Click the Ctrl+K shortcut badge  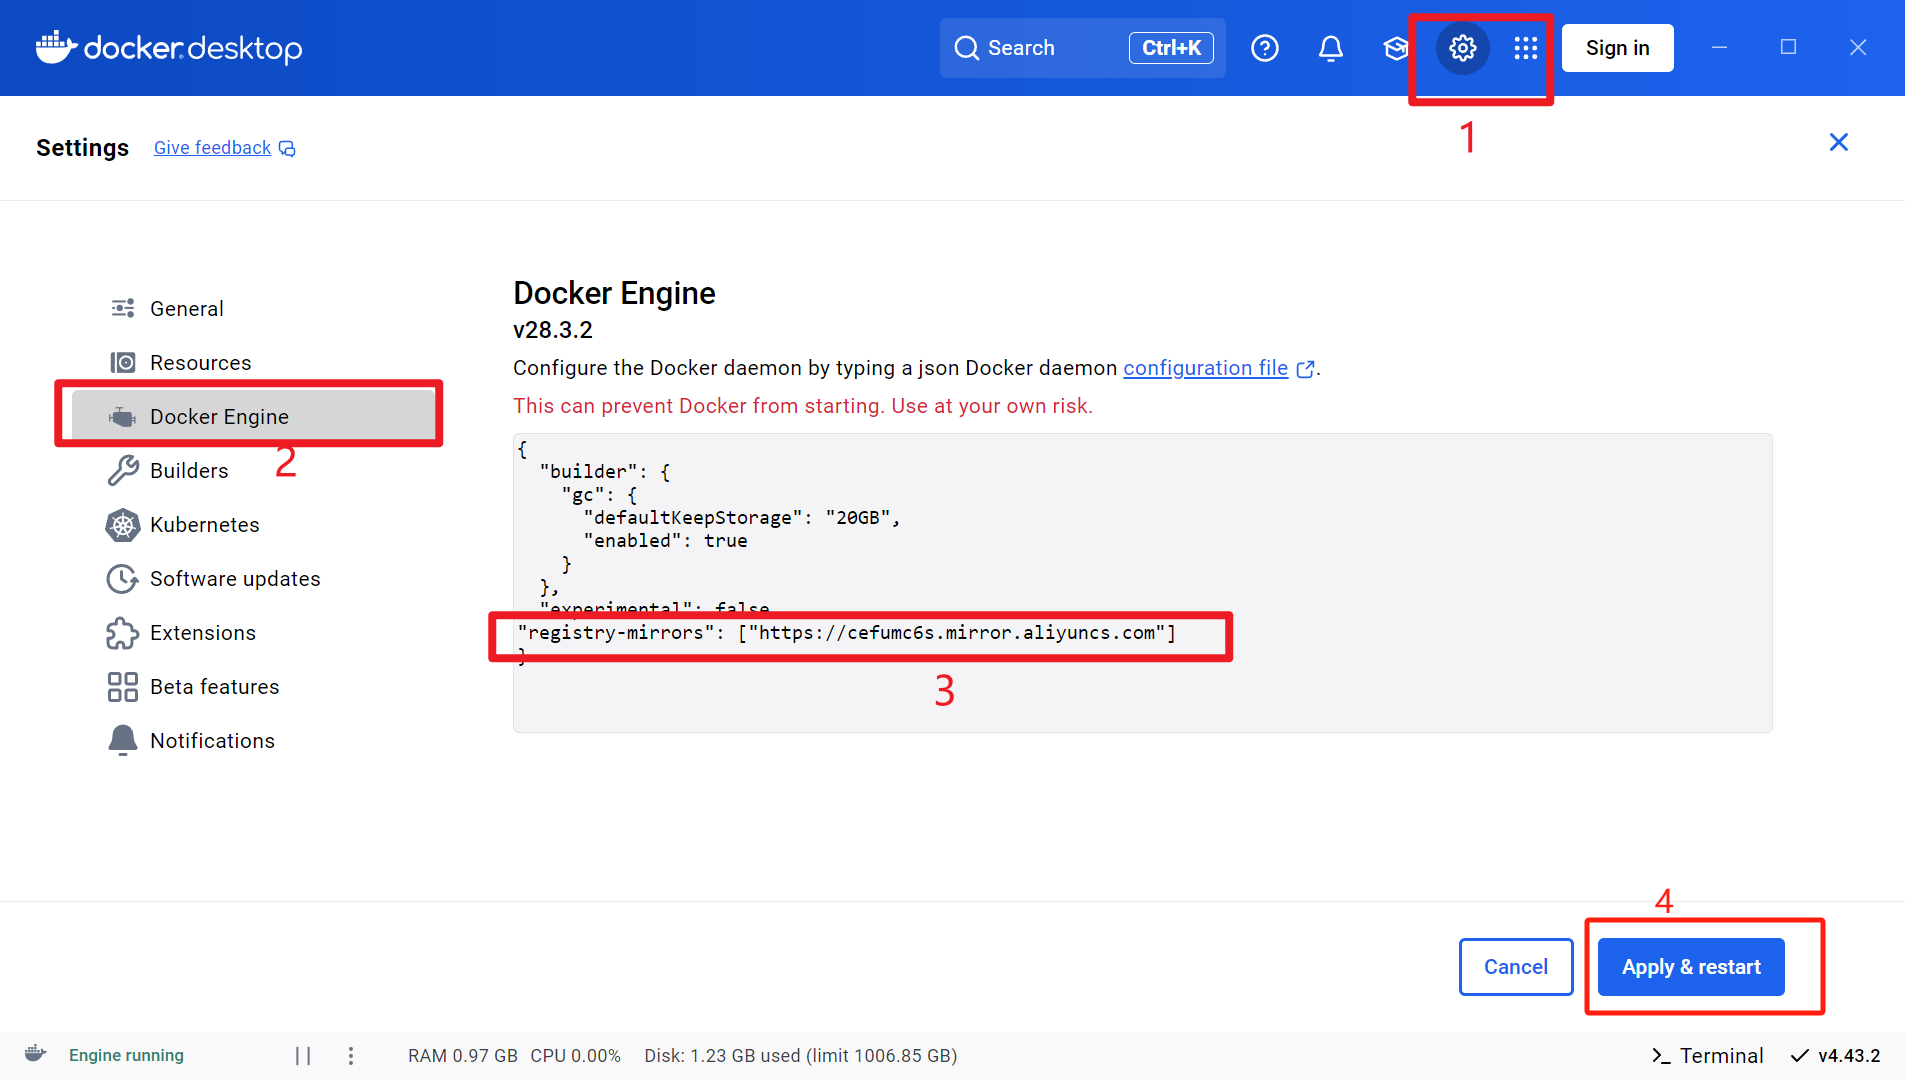pos(1171,48)
